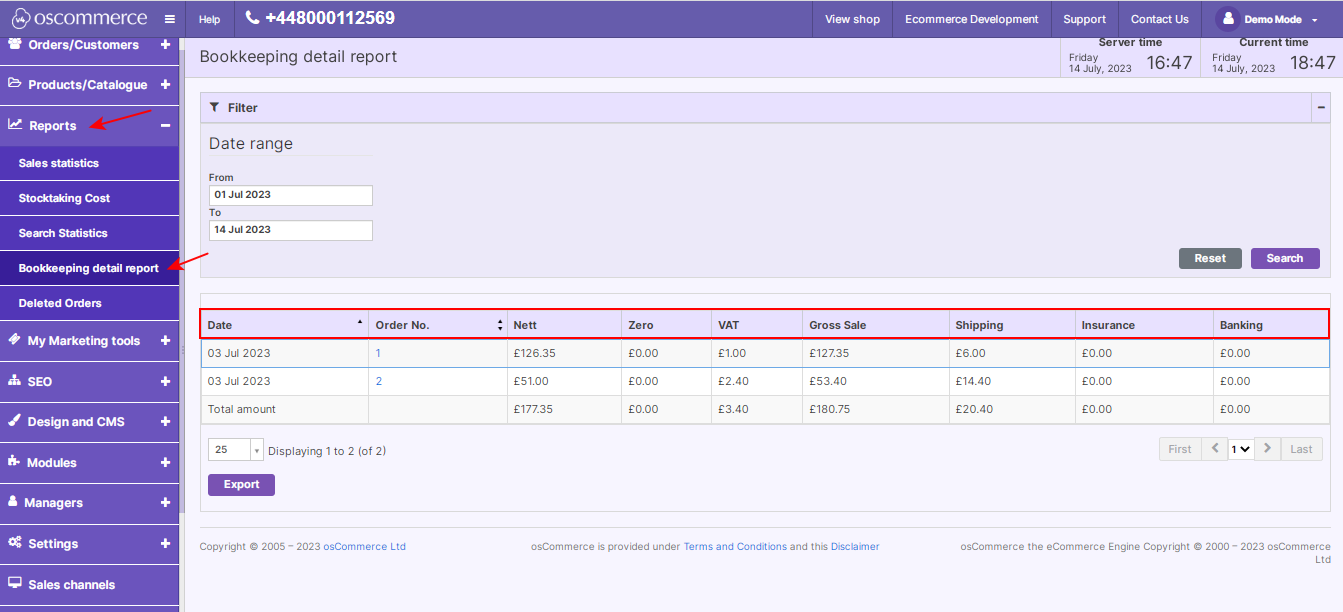Screen dimensions: 1343x612
Task: Expand Design and CMS section
Action: click(x=165, y=422)
